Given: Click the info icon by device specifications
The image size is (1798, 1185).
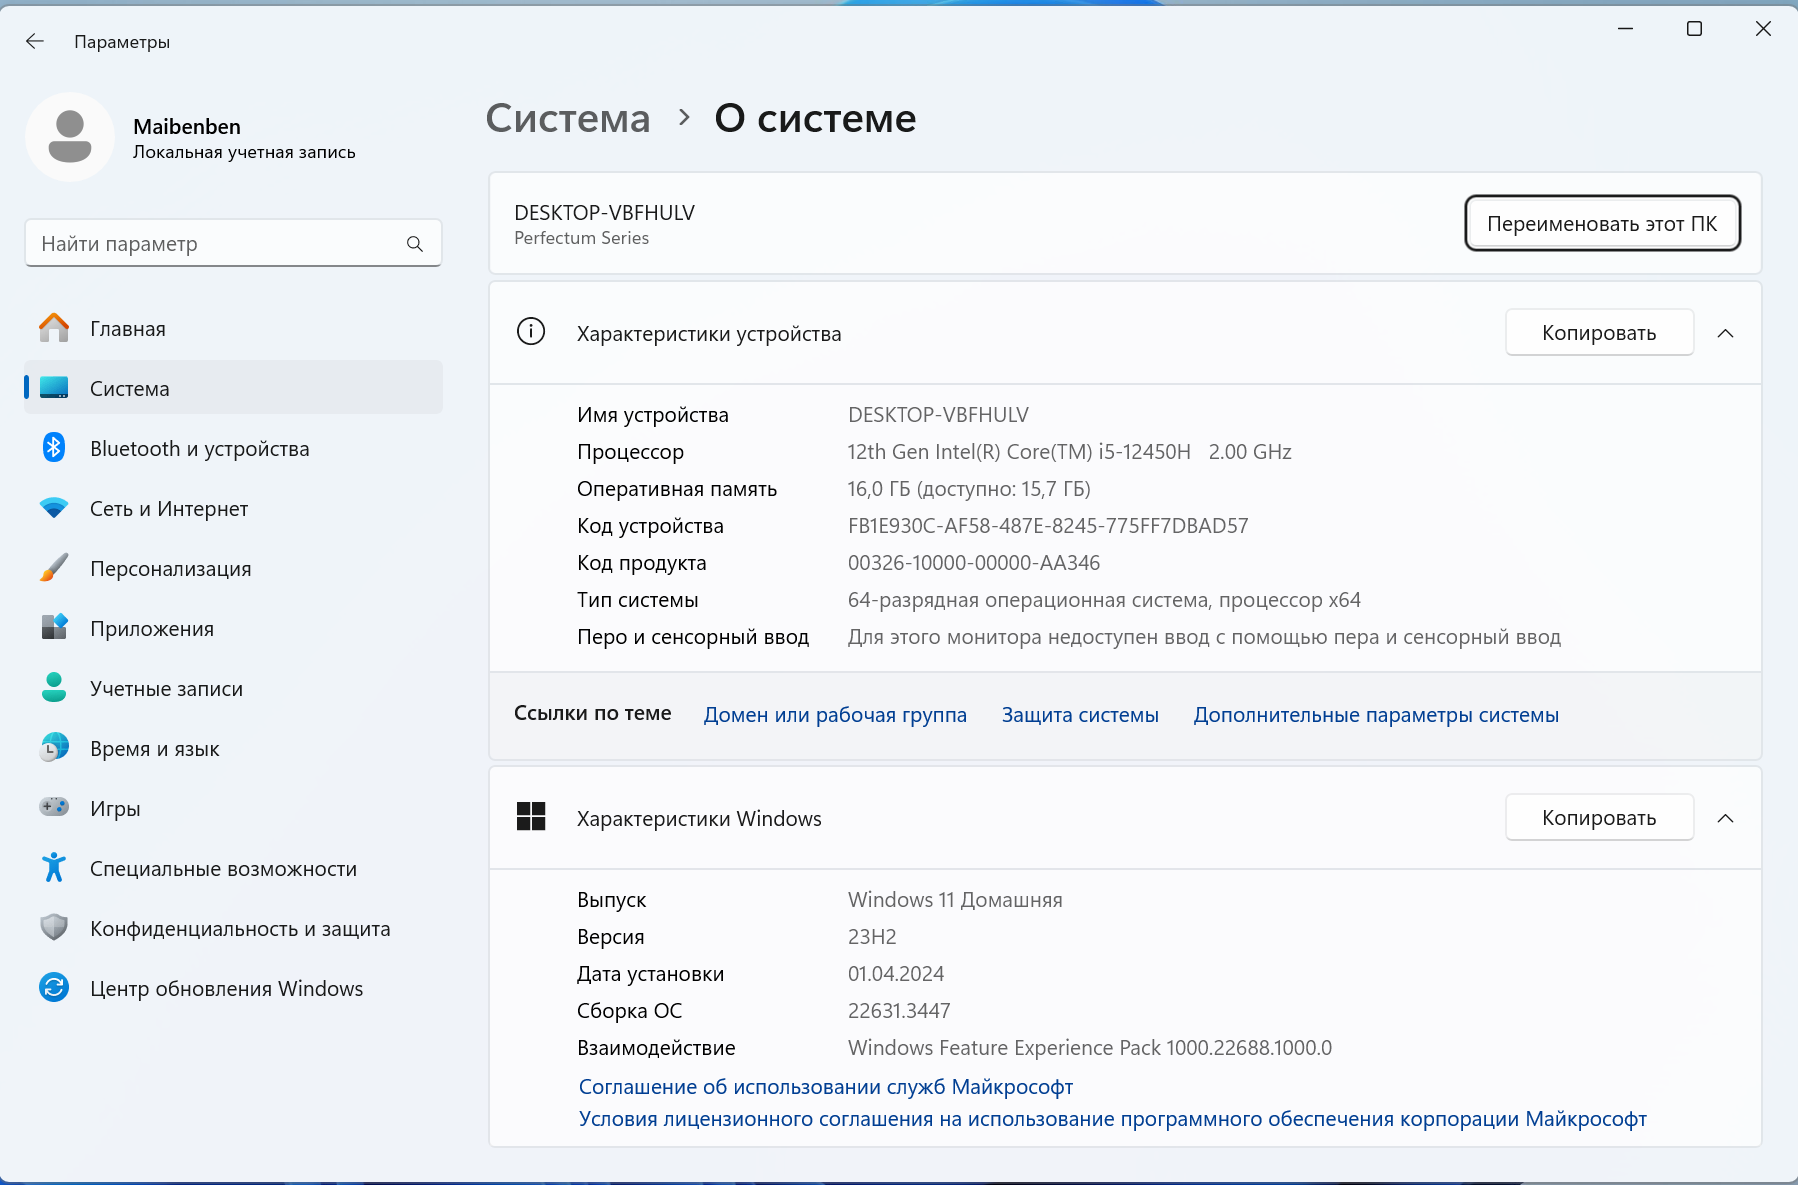Looking at the screenshot, I should 531,332.
